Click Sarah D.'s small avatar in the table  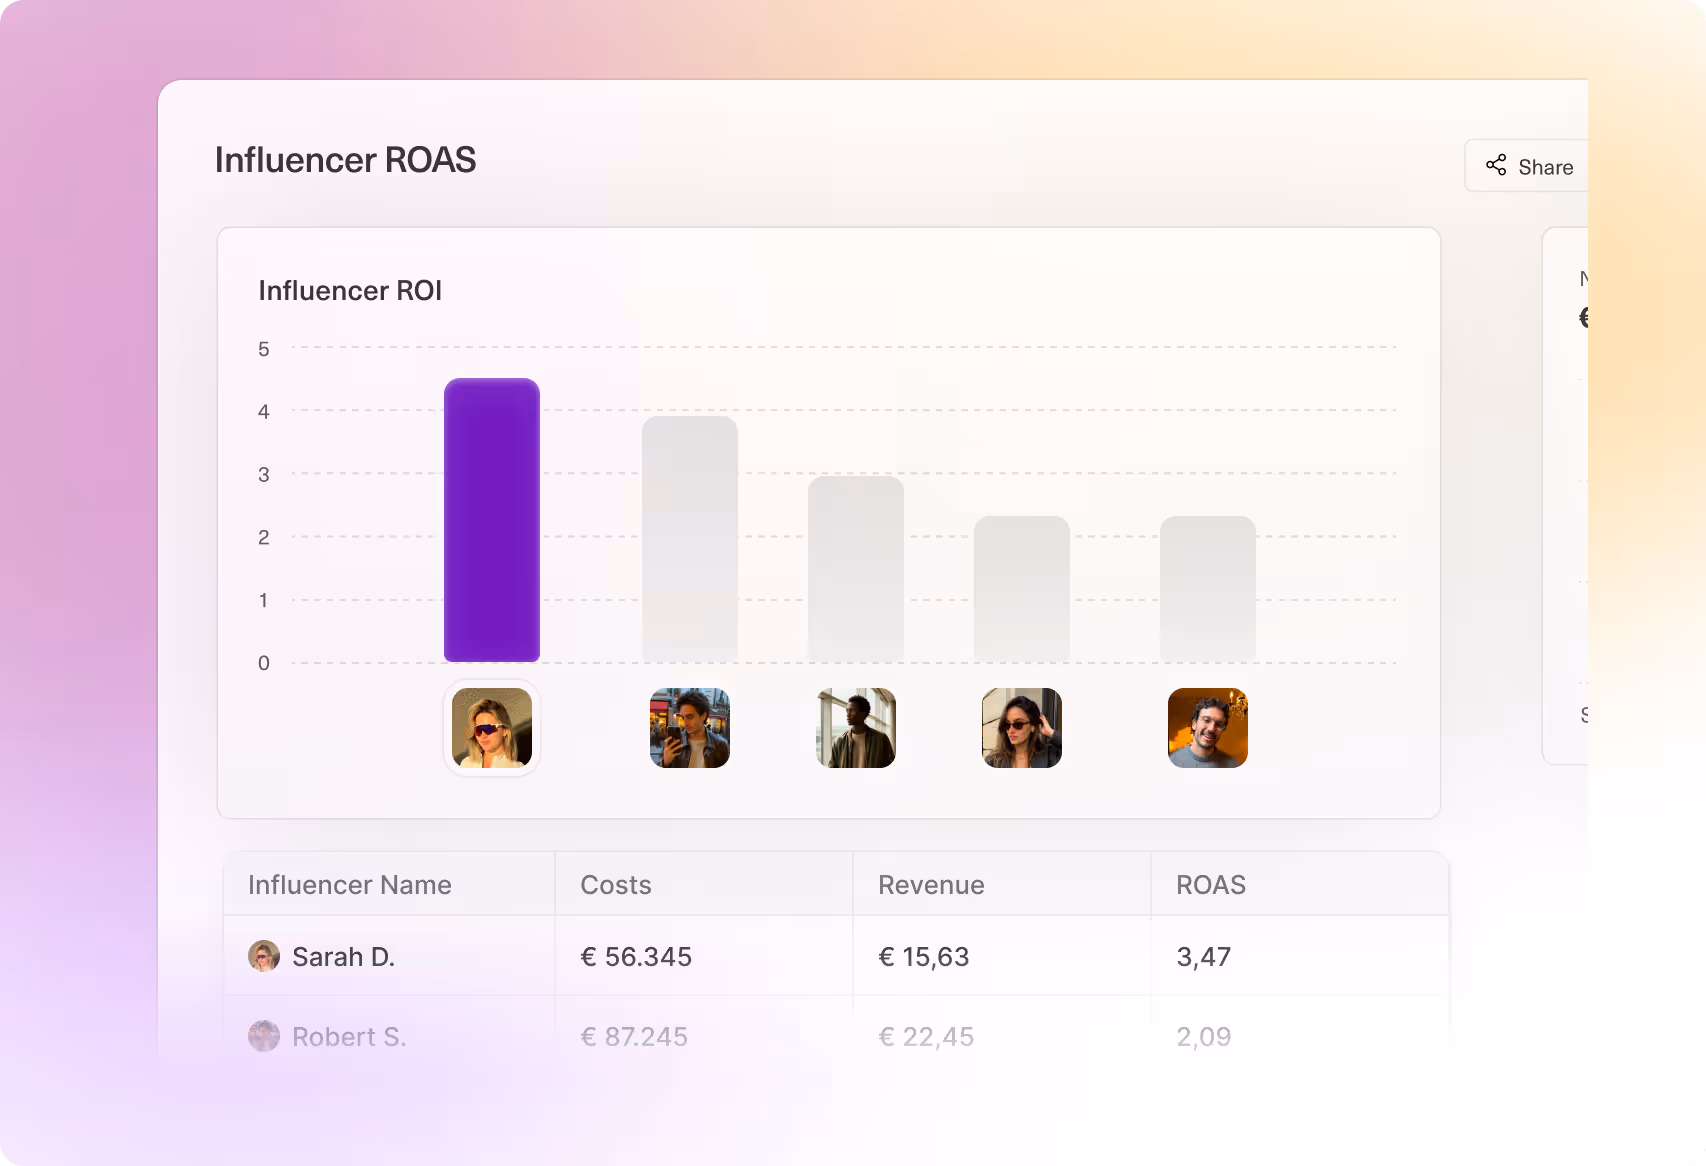pos(263,956)
